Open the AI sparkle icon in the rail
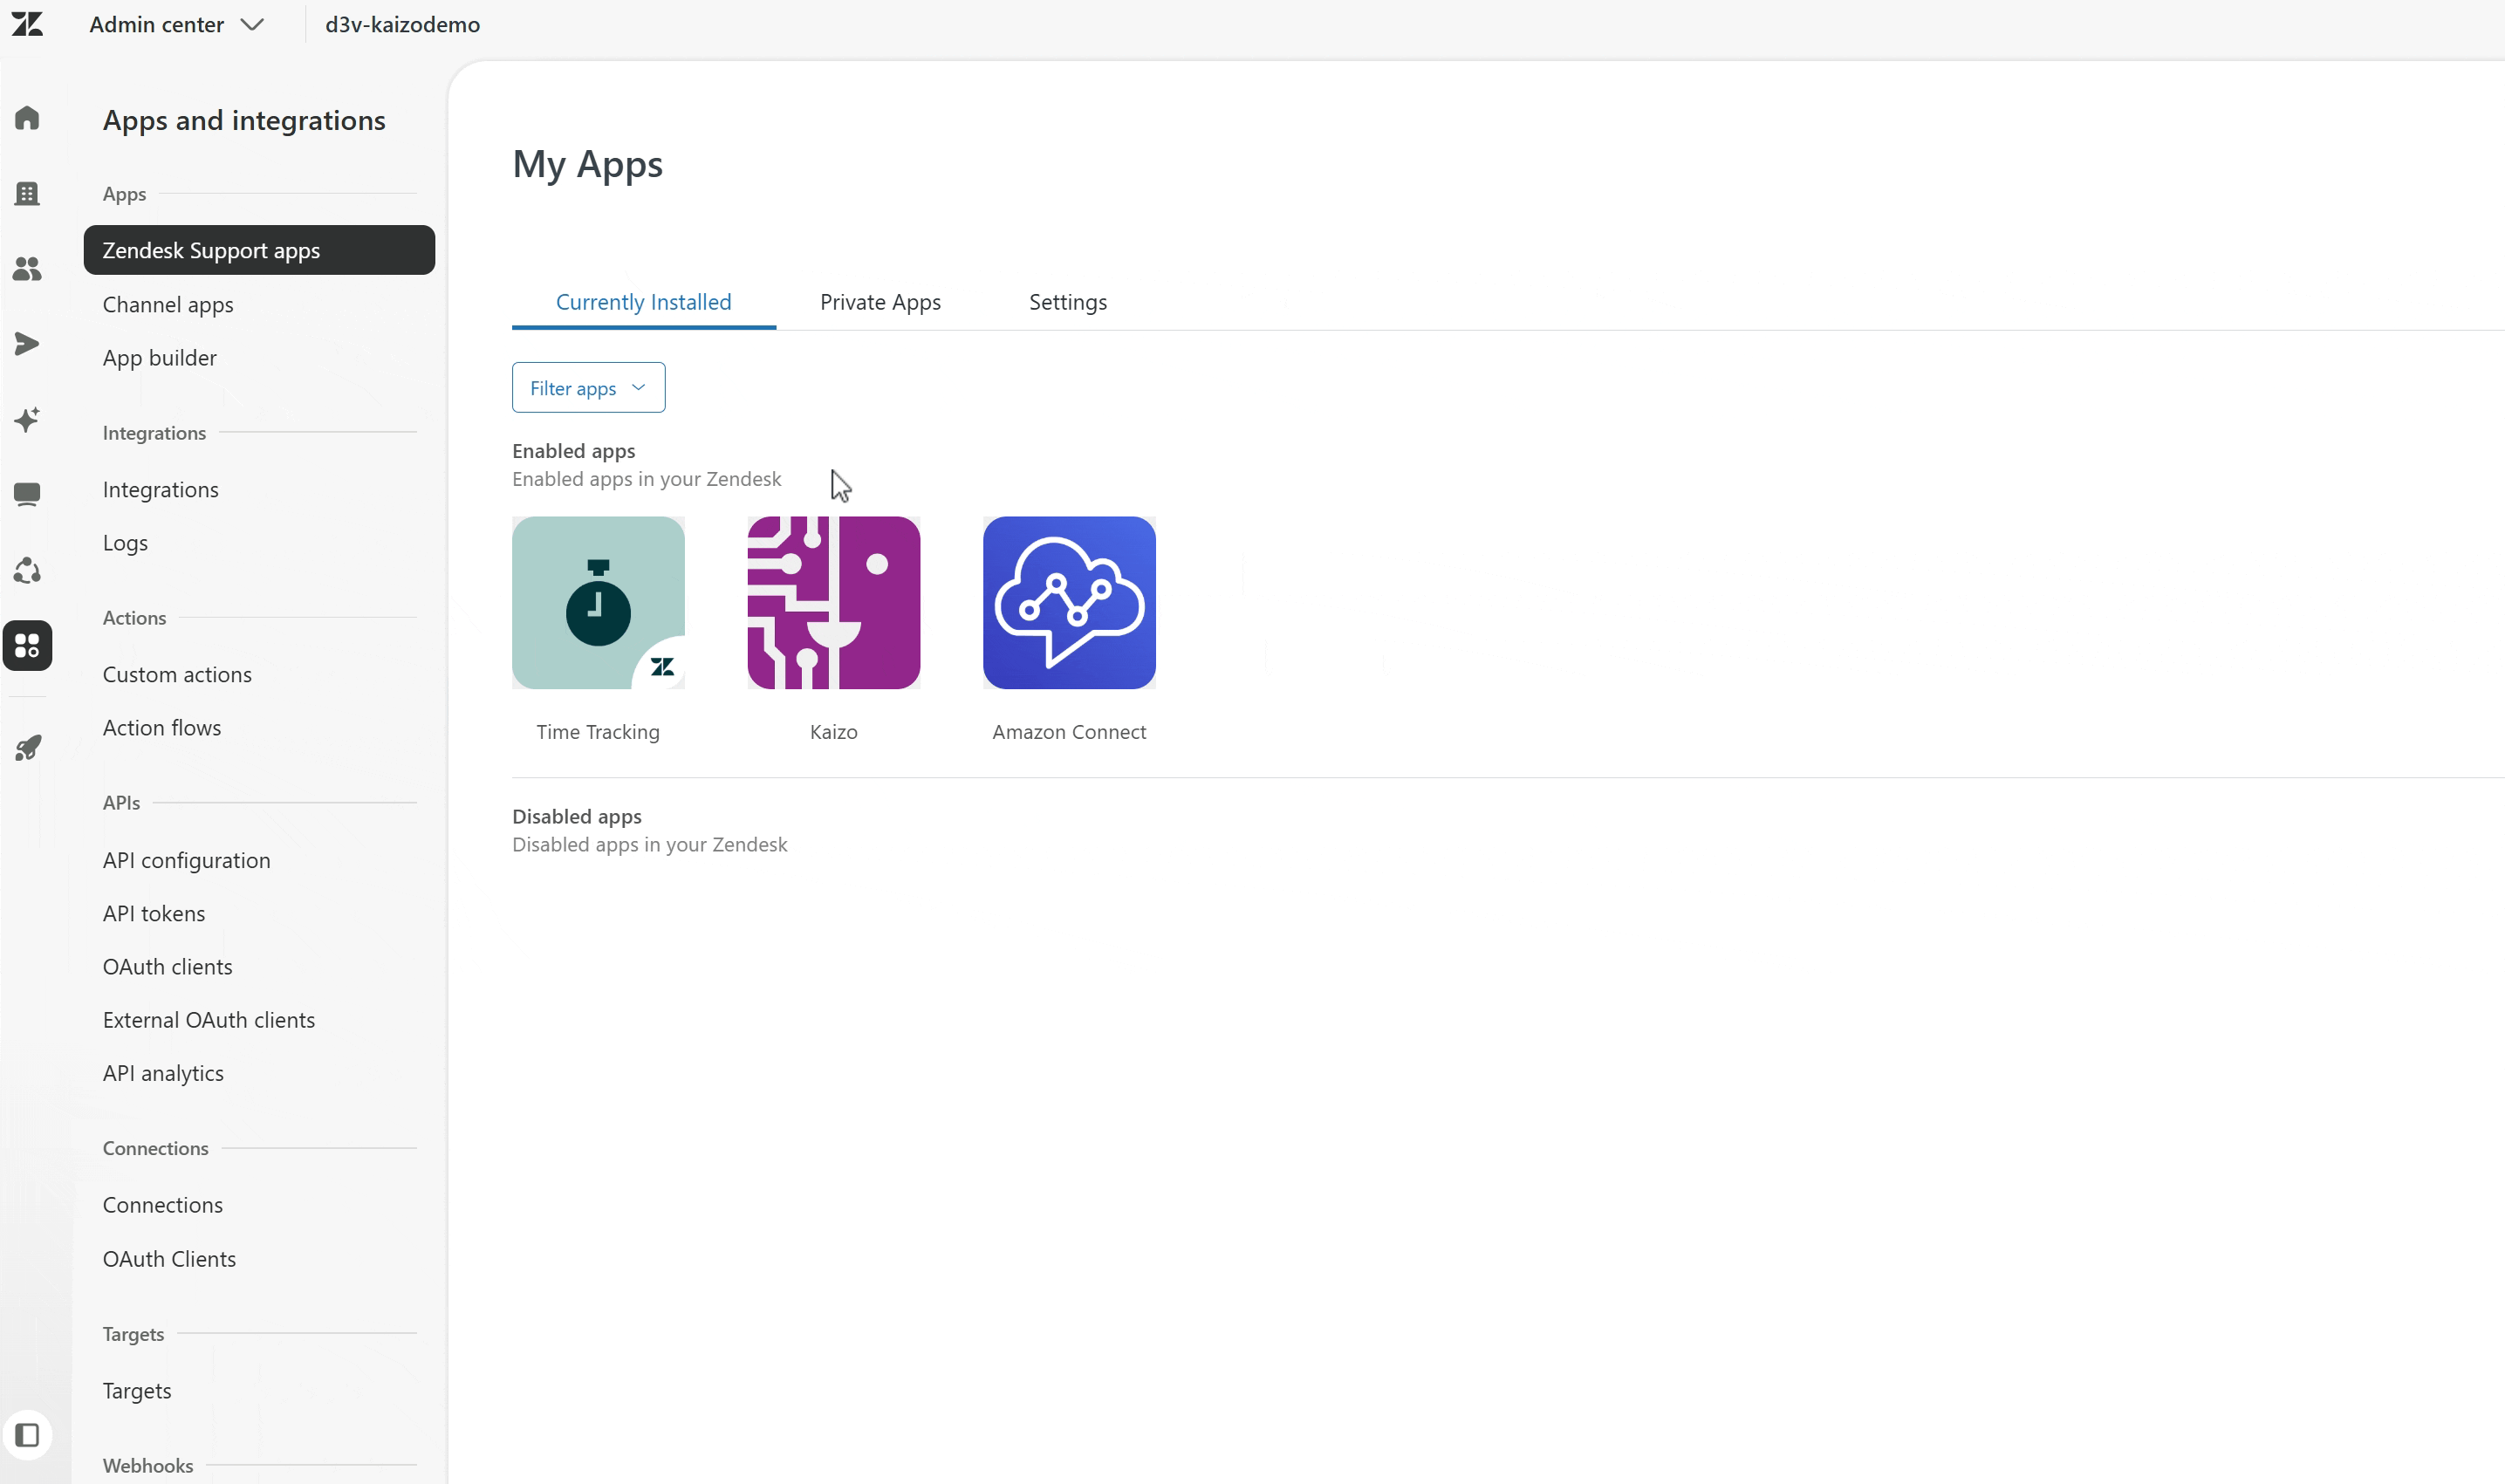 (27, 419)
